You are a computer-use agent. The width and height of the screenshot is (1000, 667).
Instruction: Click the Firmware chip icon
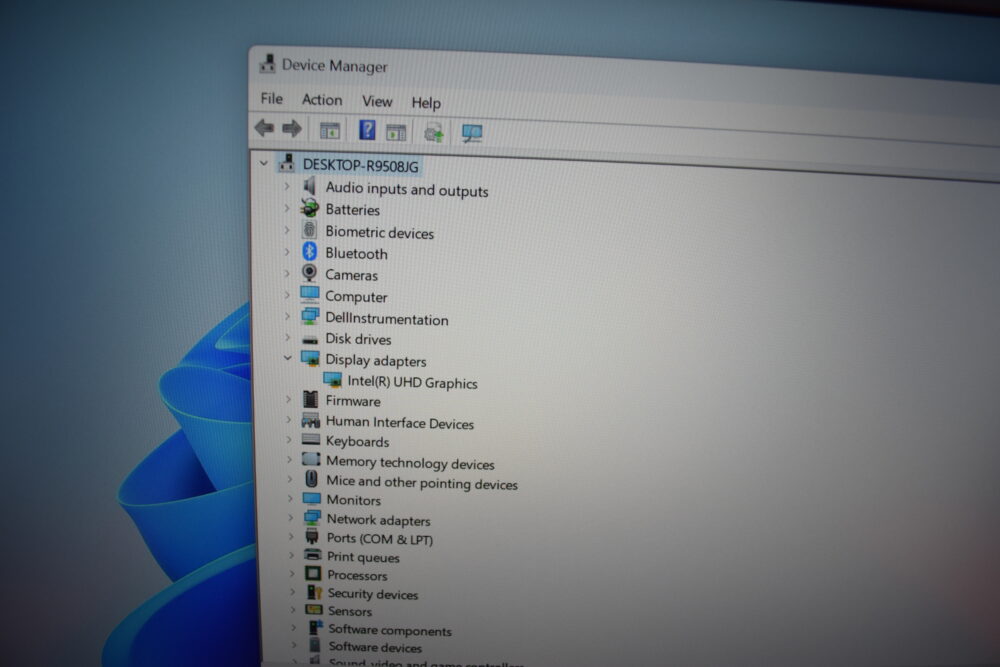(x=311, y=400)
